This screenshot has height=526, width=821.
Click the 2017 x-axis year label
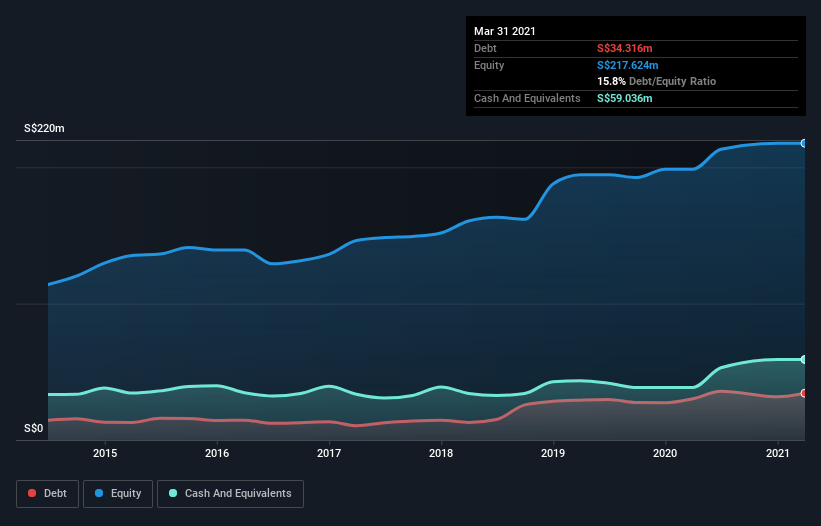coord(329,454)
